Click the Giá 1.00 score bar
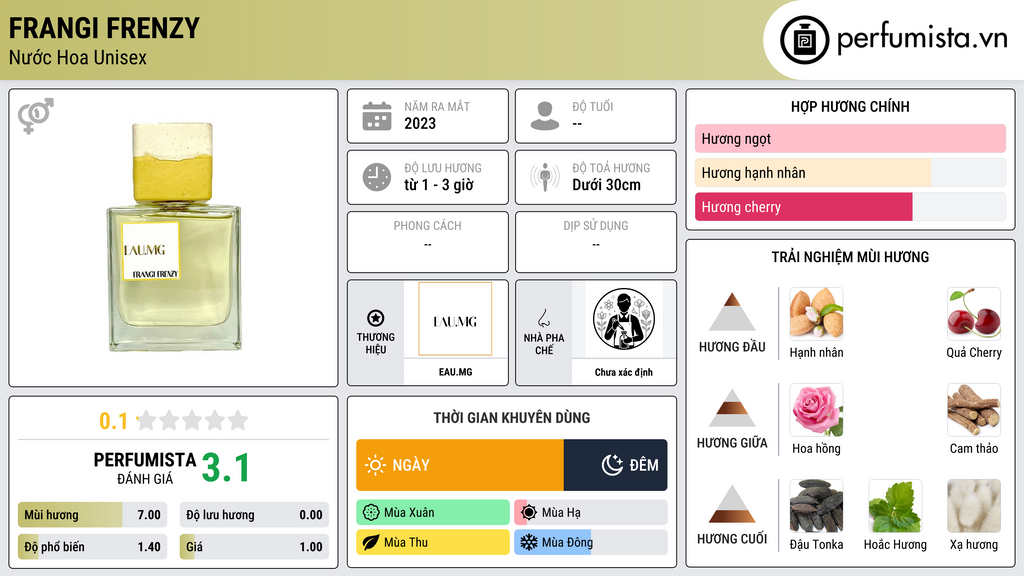This screenshot has width=1024, height=576. click(x=254, y=547)
